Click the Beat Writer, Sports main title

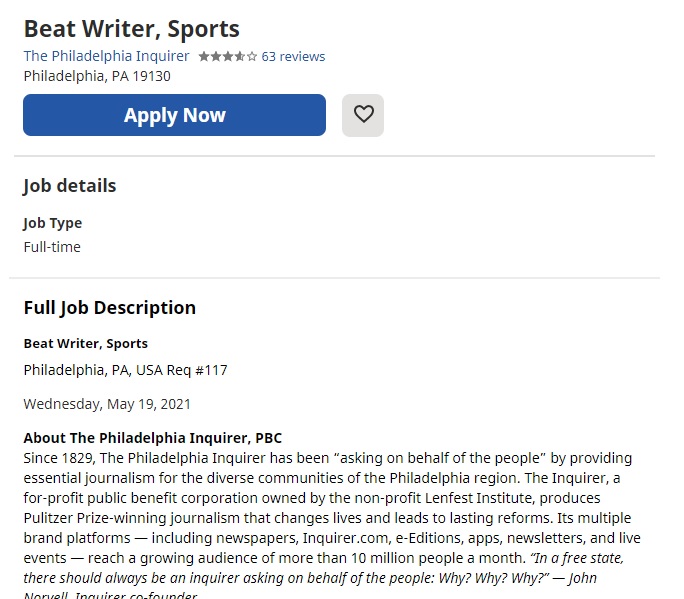pyautogui.click(x=132, y=29)
